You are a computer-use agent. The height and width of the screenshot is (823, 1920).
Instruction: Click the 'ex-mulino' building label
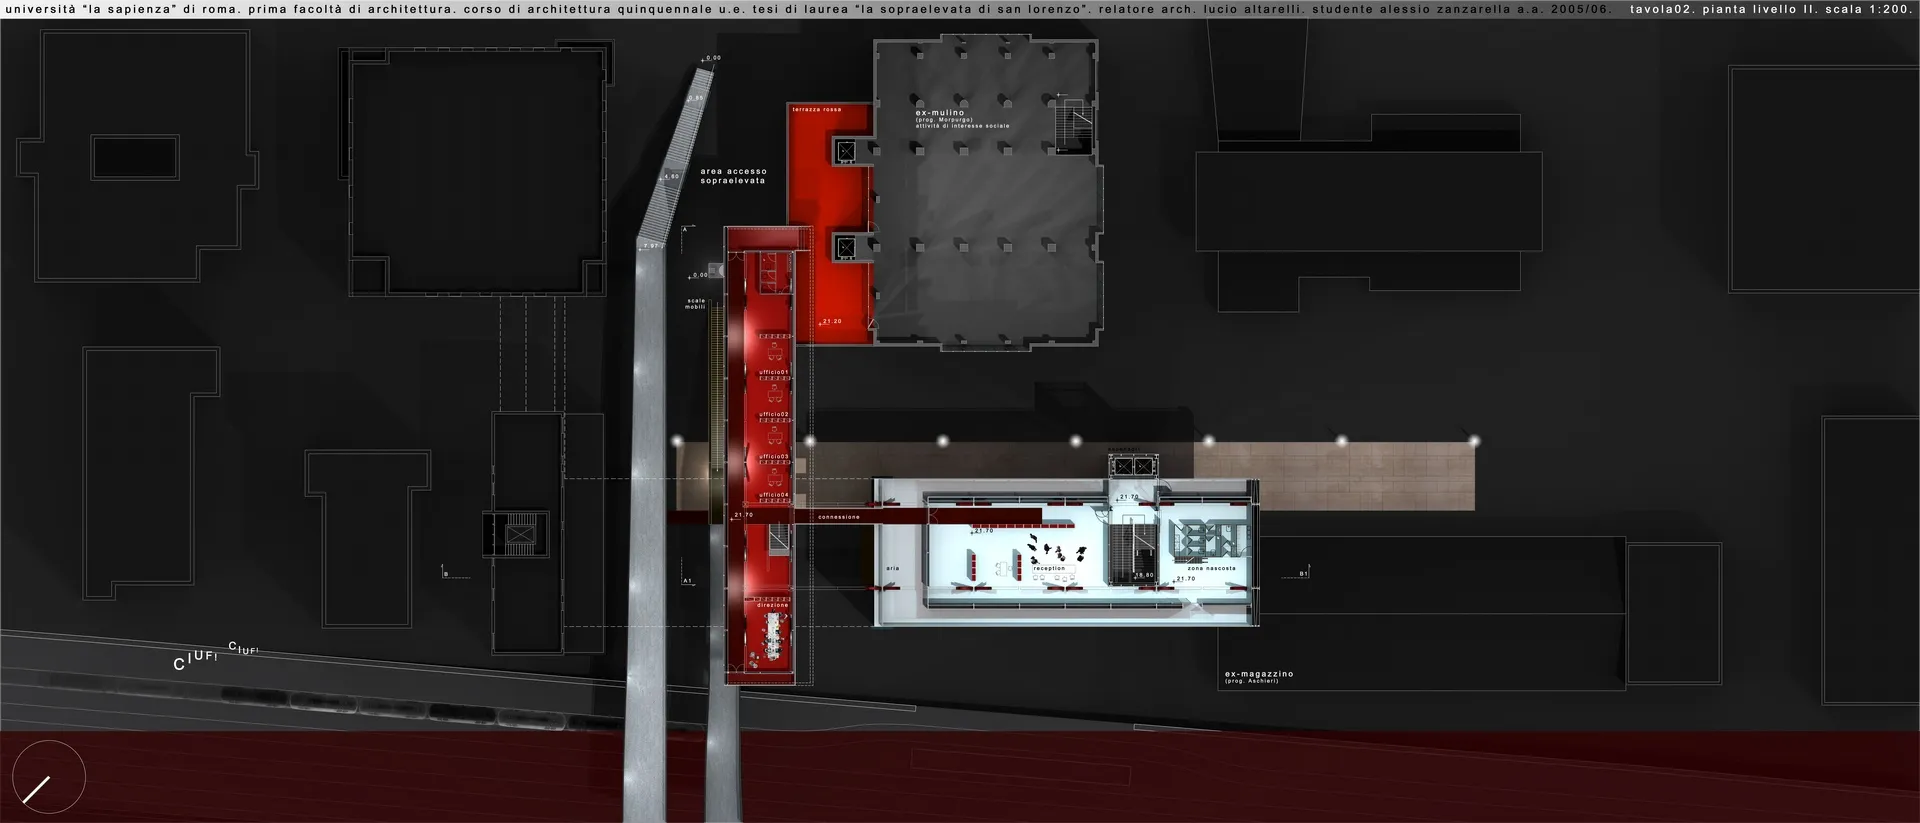(x=940, y=113)
